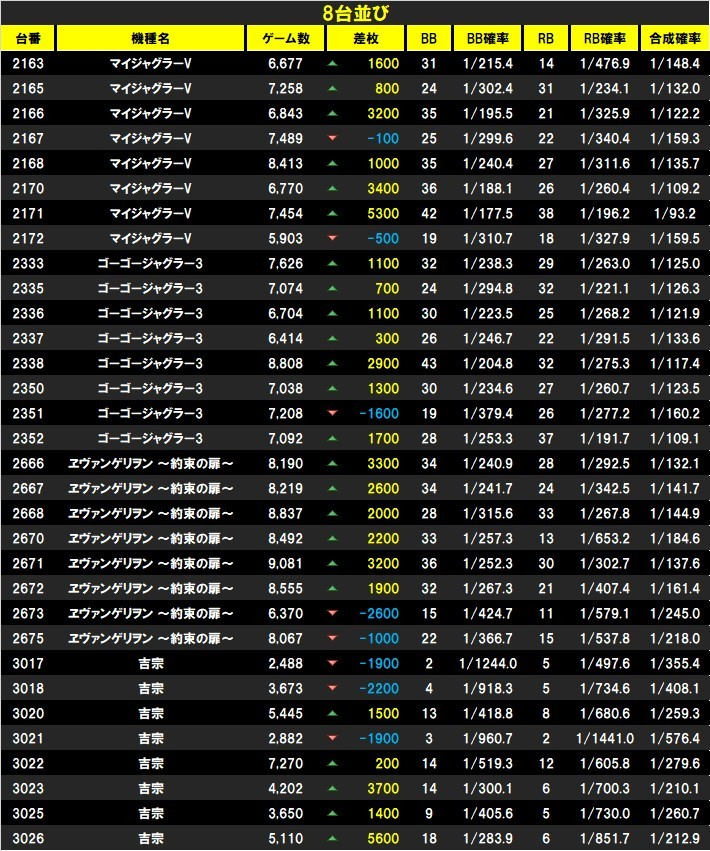This screenshot has width=710, height=851.
Task: Click the green up arrow in row 2170
Action: 333,188
